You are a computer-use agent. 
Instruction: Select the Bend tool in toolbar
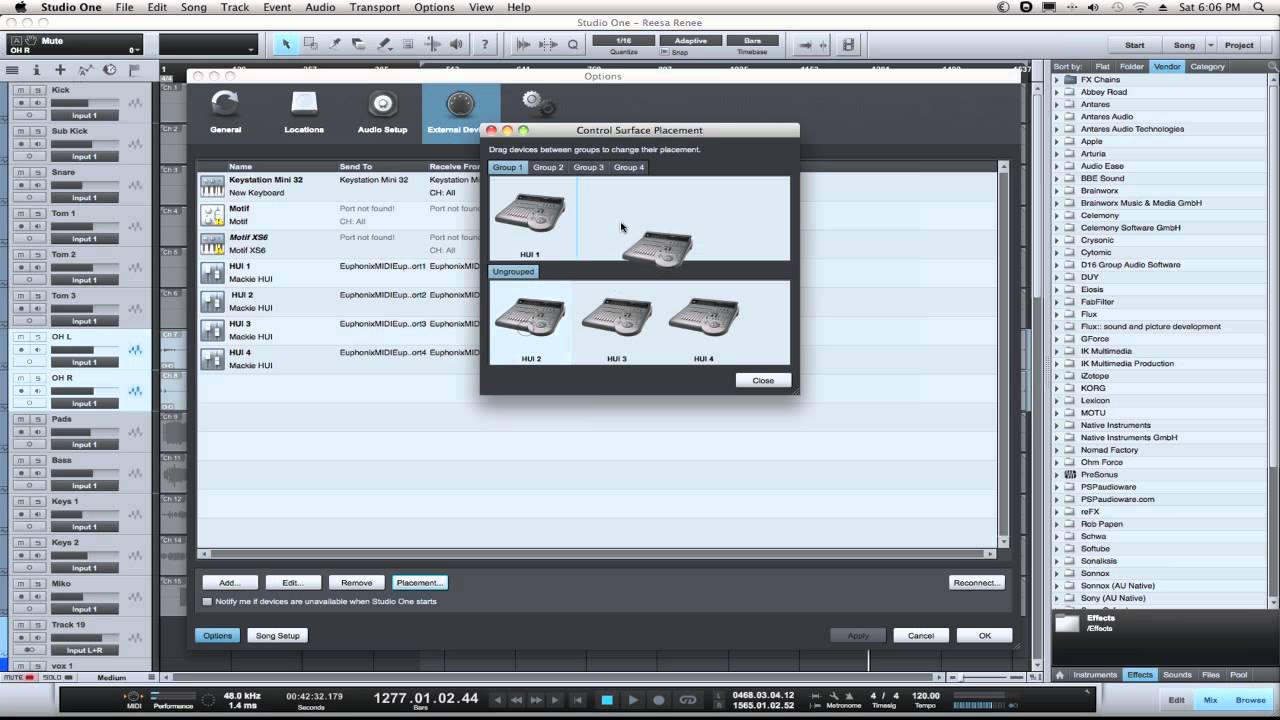pos(432,44)
